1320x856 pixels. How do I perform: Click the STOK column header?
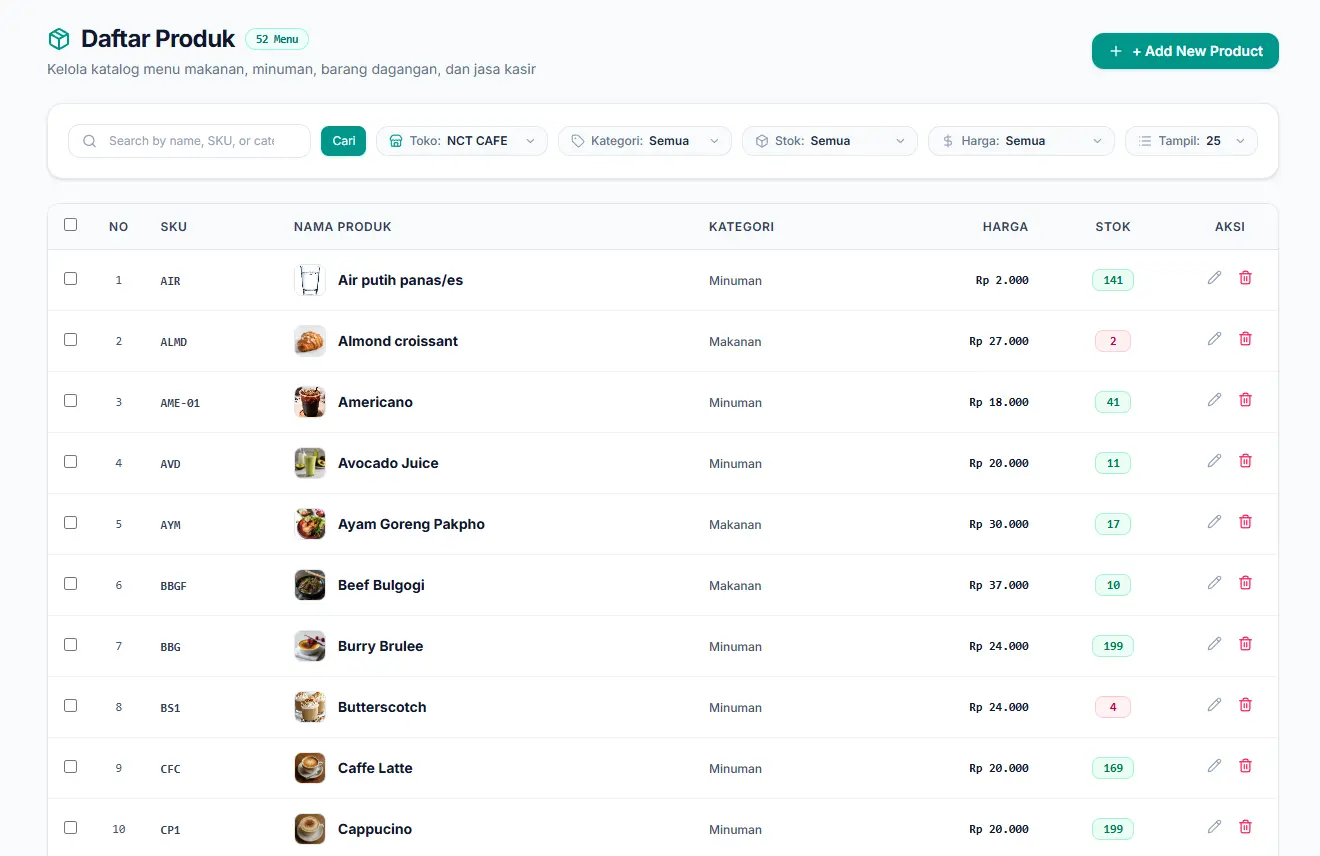tap(1113, 227)
